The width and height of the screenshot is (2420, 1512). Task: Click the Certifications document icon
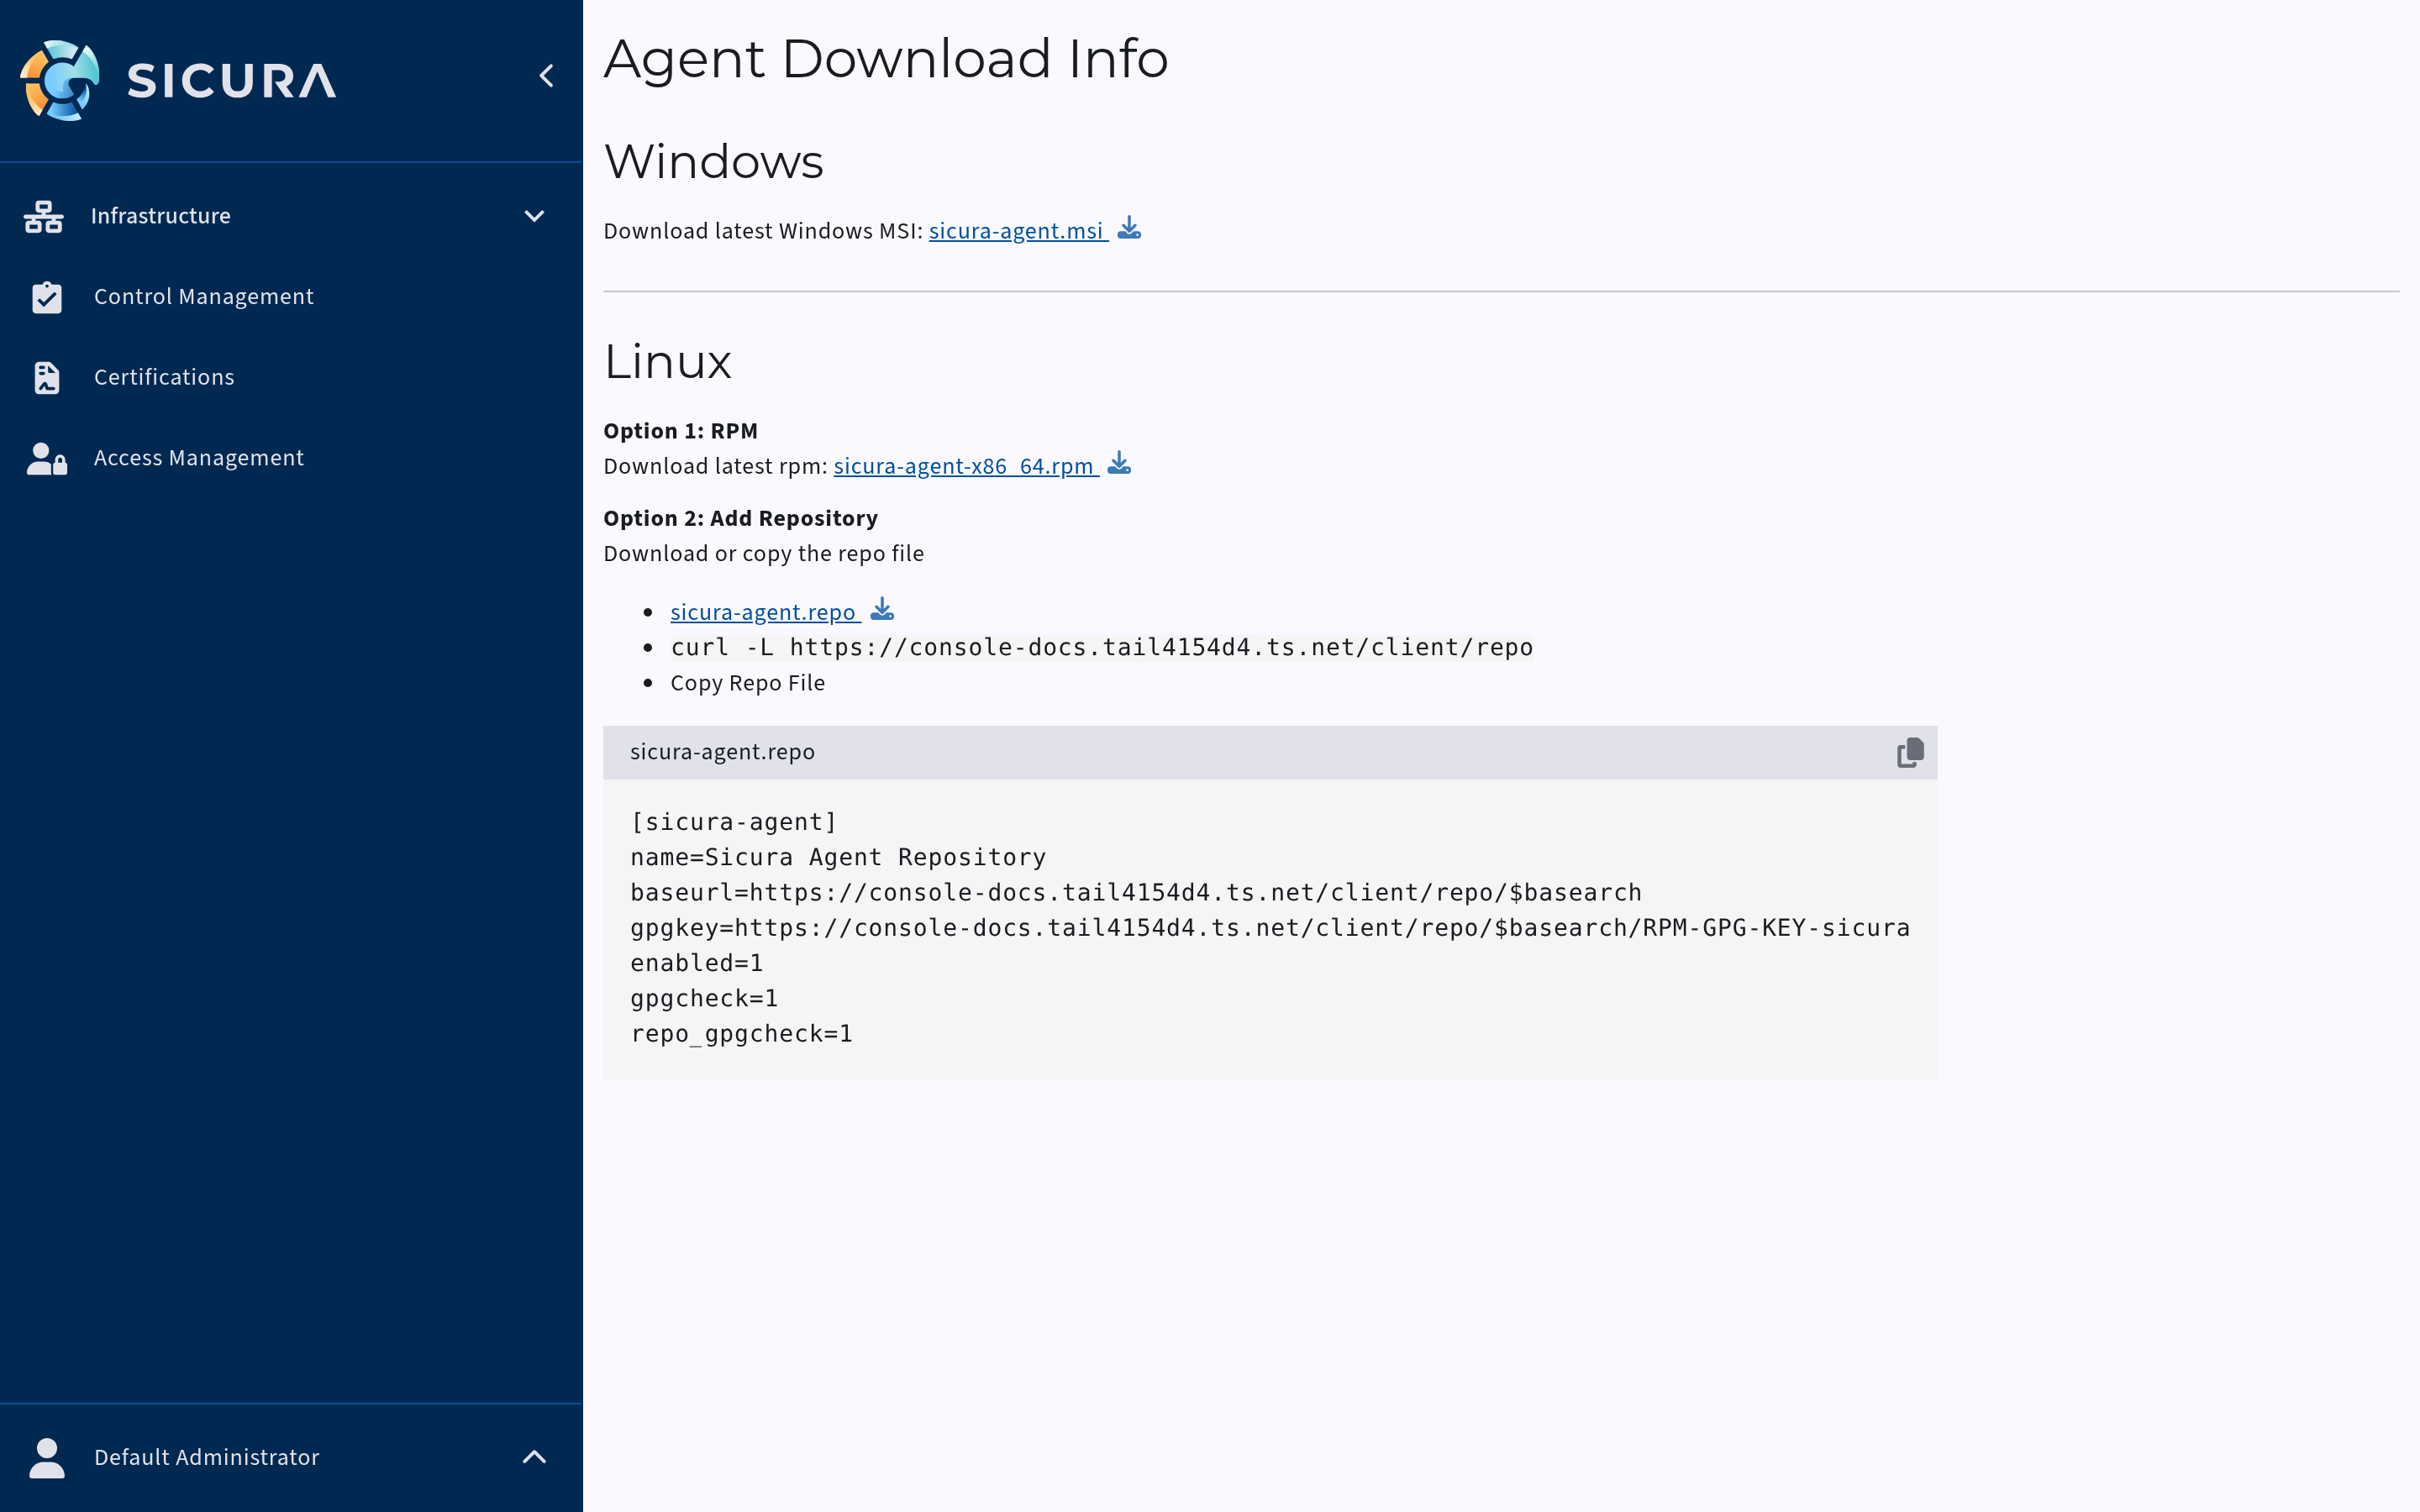[47, 378]
